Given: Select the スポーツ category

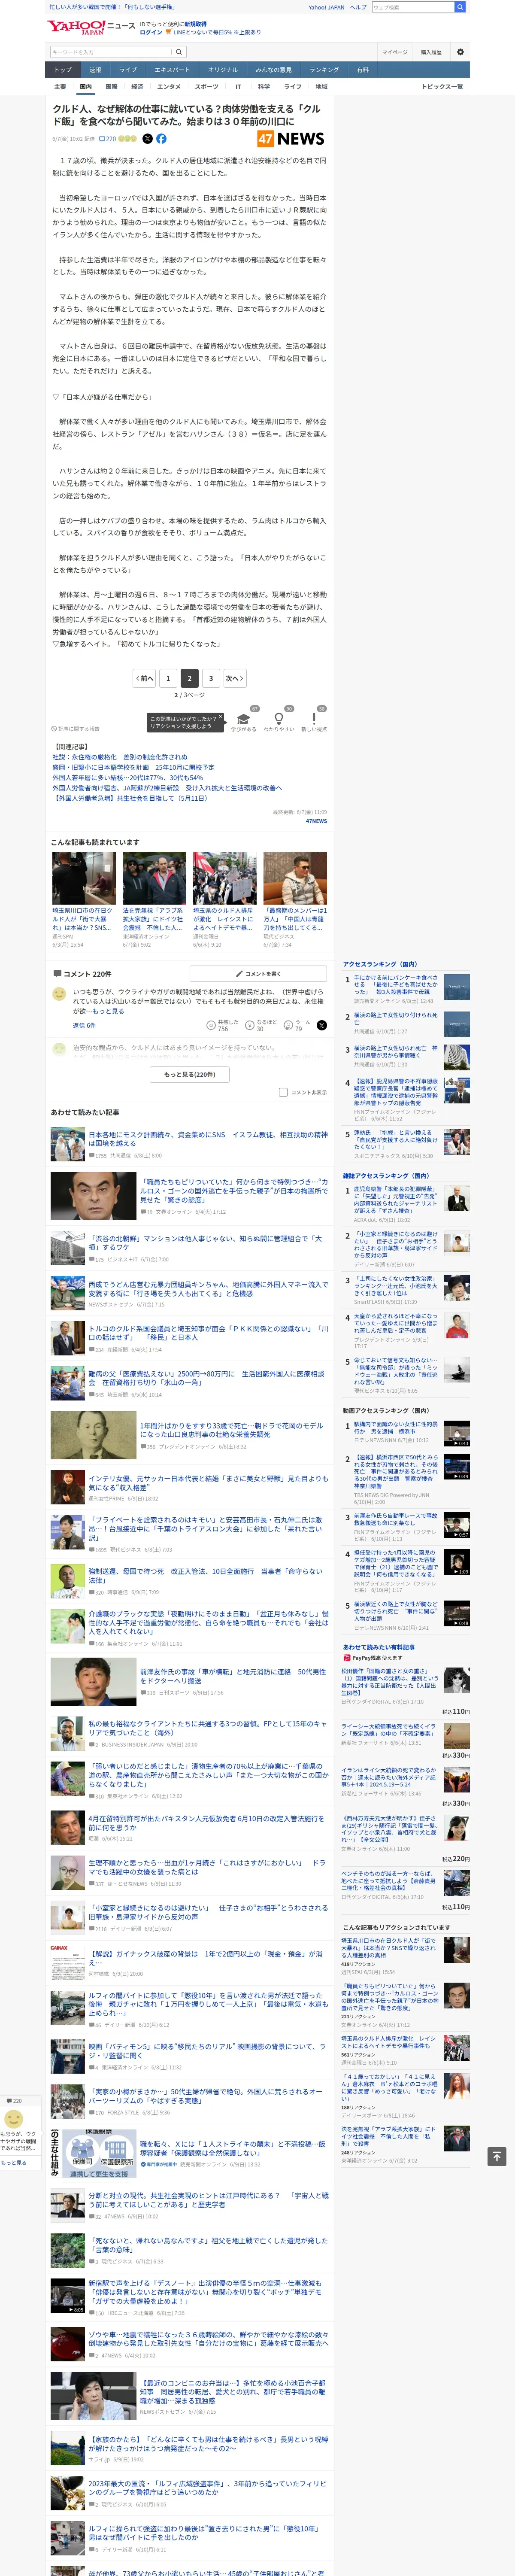Looking at the screenshot, I should (x=207, y=87).
